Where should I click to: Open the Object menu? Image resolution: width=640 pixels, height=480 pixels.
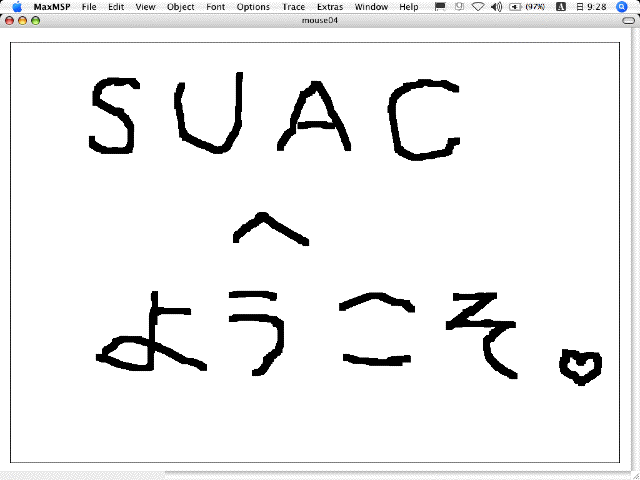[180, 7]
